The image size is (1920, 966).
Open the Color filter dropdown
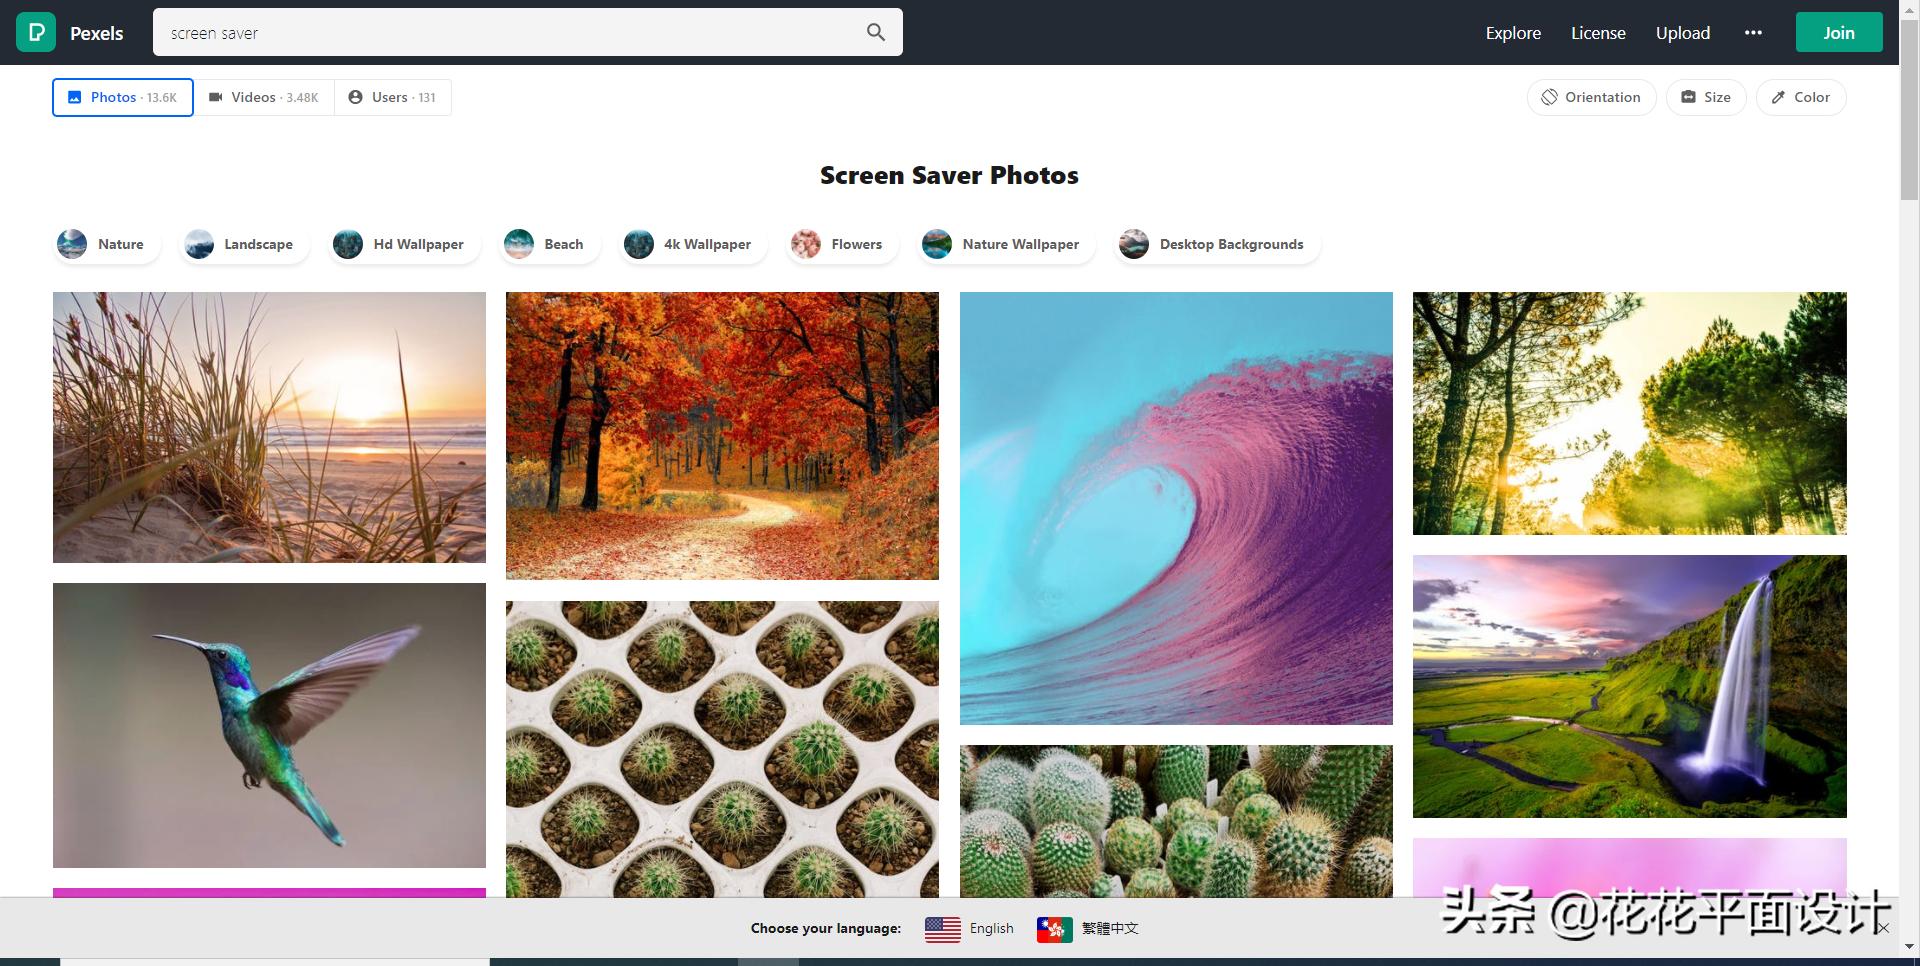pos(1801,97)
